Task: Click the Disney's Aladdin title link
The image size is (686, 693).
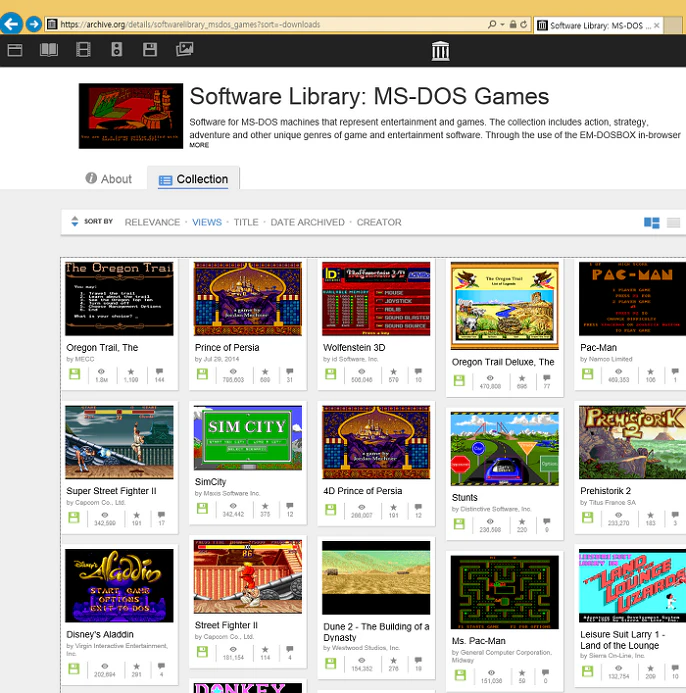Action: 99,634
